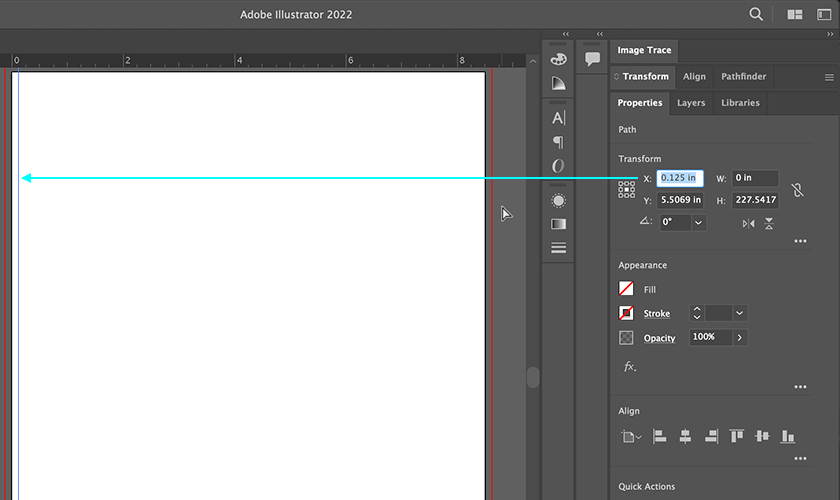The height and width of the screenshot is (500, 840).
Task: Align objects to vertical bottom
Action: (x=788, y=436)
